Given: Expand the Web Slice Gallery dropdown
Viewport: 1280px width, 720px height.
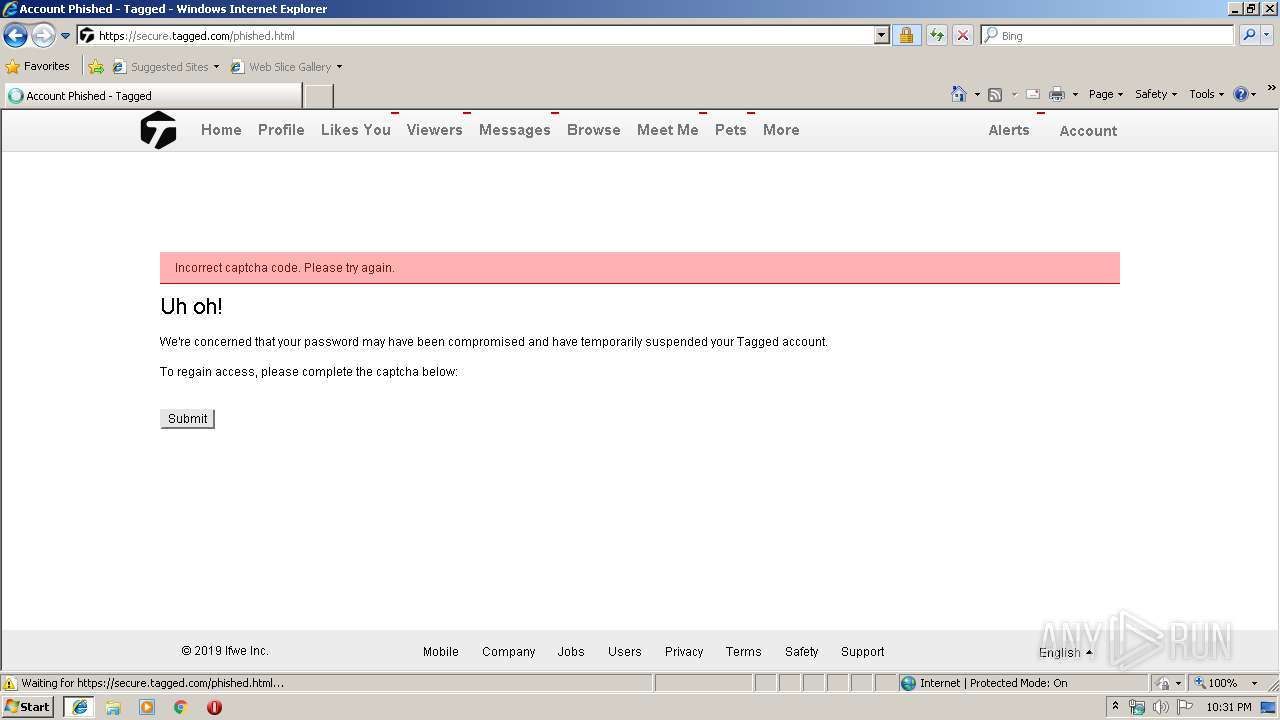Looking at the screenshot, I should tap(339, 67).
